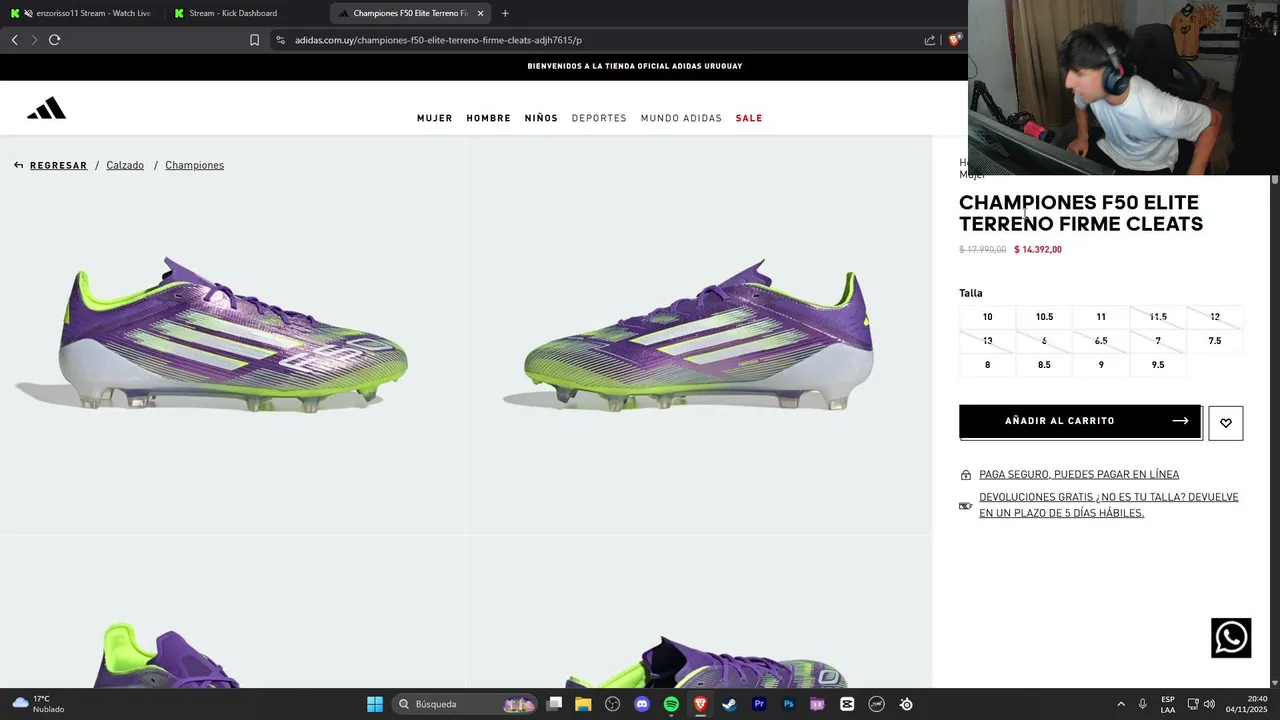Open the site info icon in address bar
Image resolution: width=1280 pixels, height=720 pixels.
(x=280, y=40)
